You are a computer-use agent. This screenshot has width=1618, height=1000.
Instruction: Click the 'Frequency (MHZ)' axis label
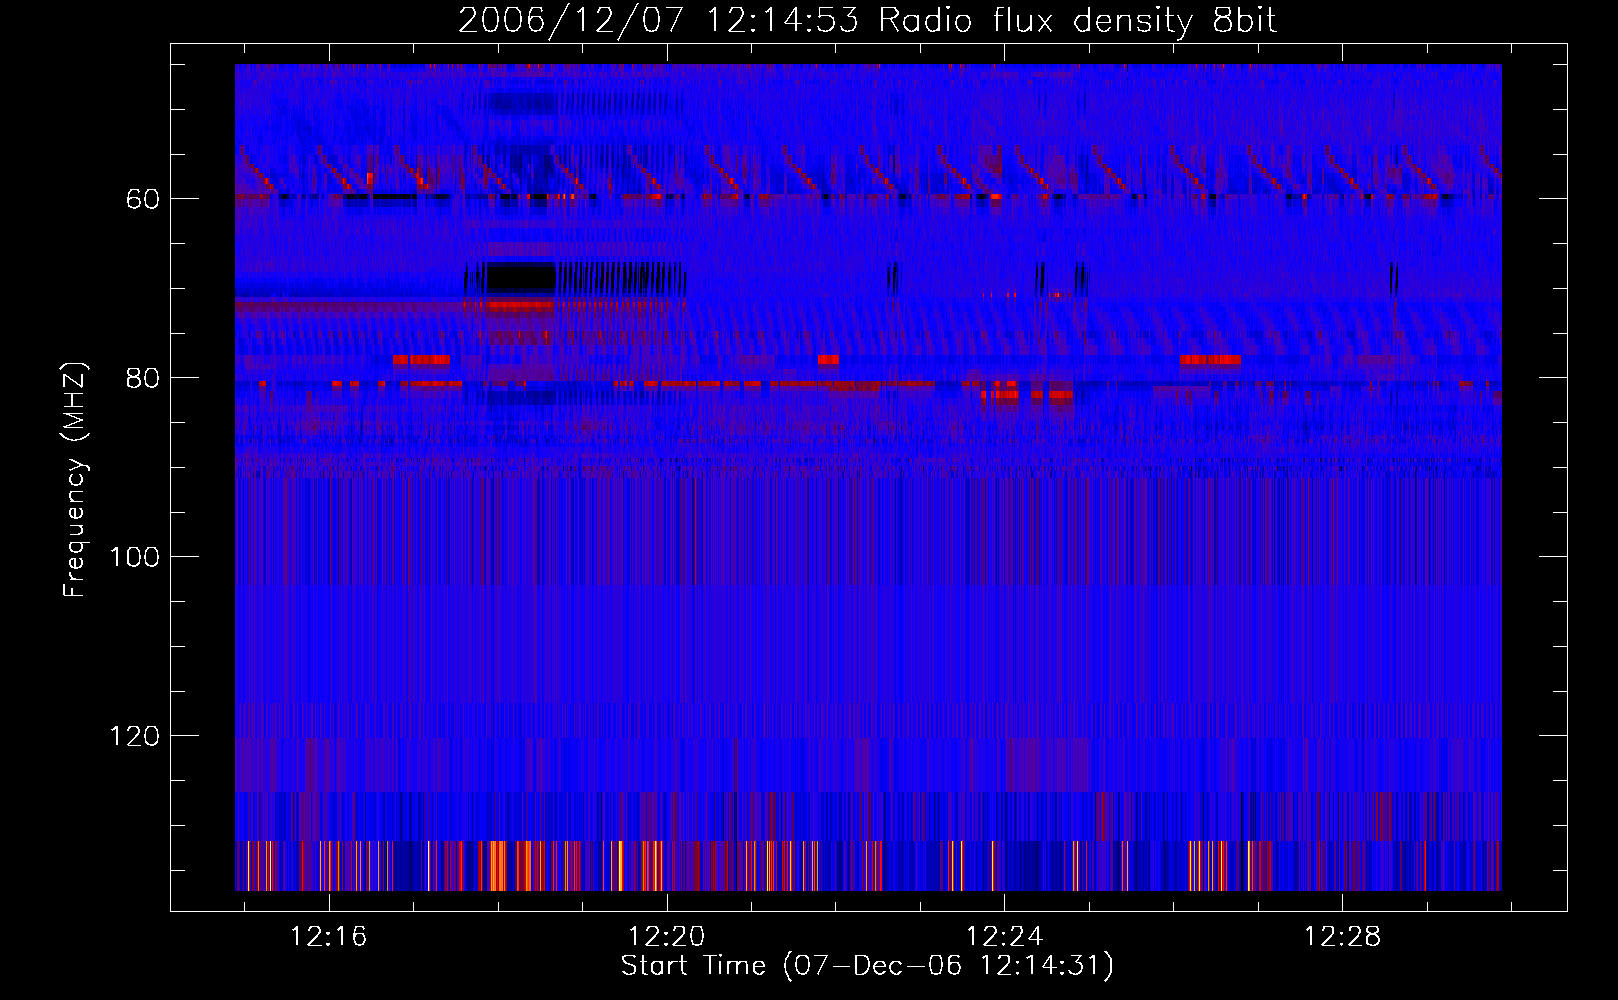[75, 479]
